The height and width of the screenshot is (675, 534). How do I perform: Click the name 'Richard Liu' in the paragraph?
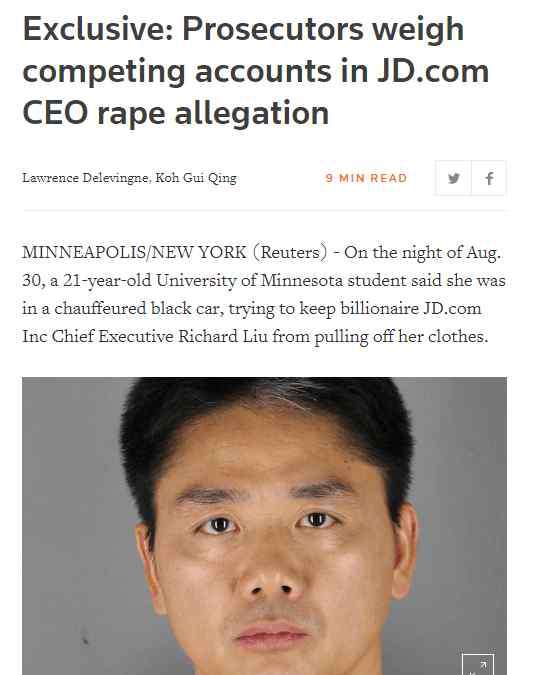point(223,336)
